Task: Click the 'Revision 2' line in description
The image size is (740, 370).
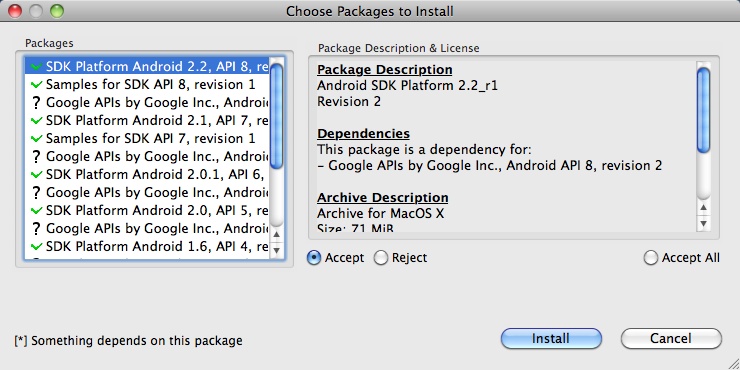Action: click(x=349, y=102)
